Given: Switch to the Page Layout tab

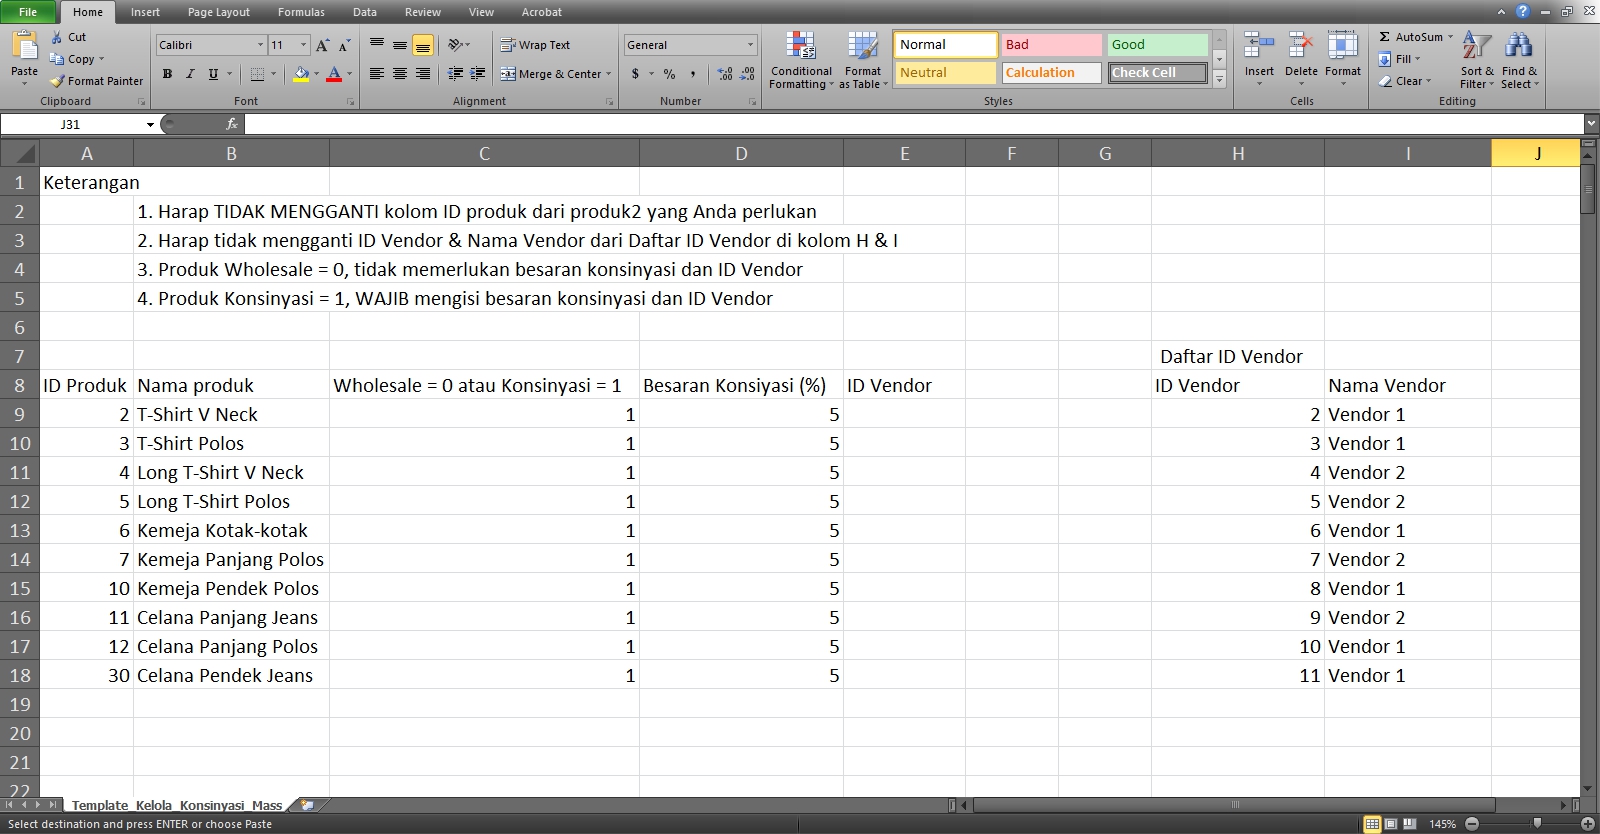Looking at the screenshot, I should (218, 12).
